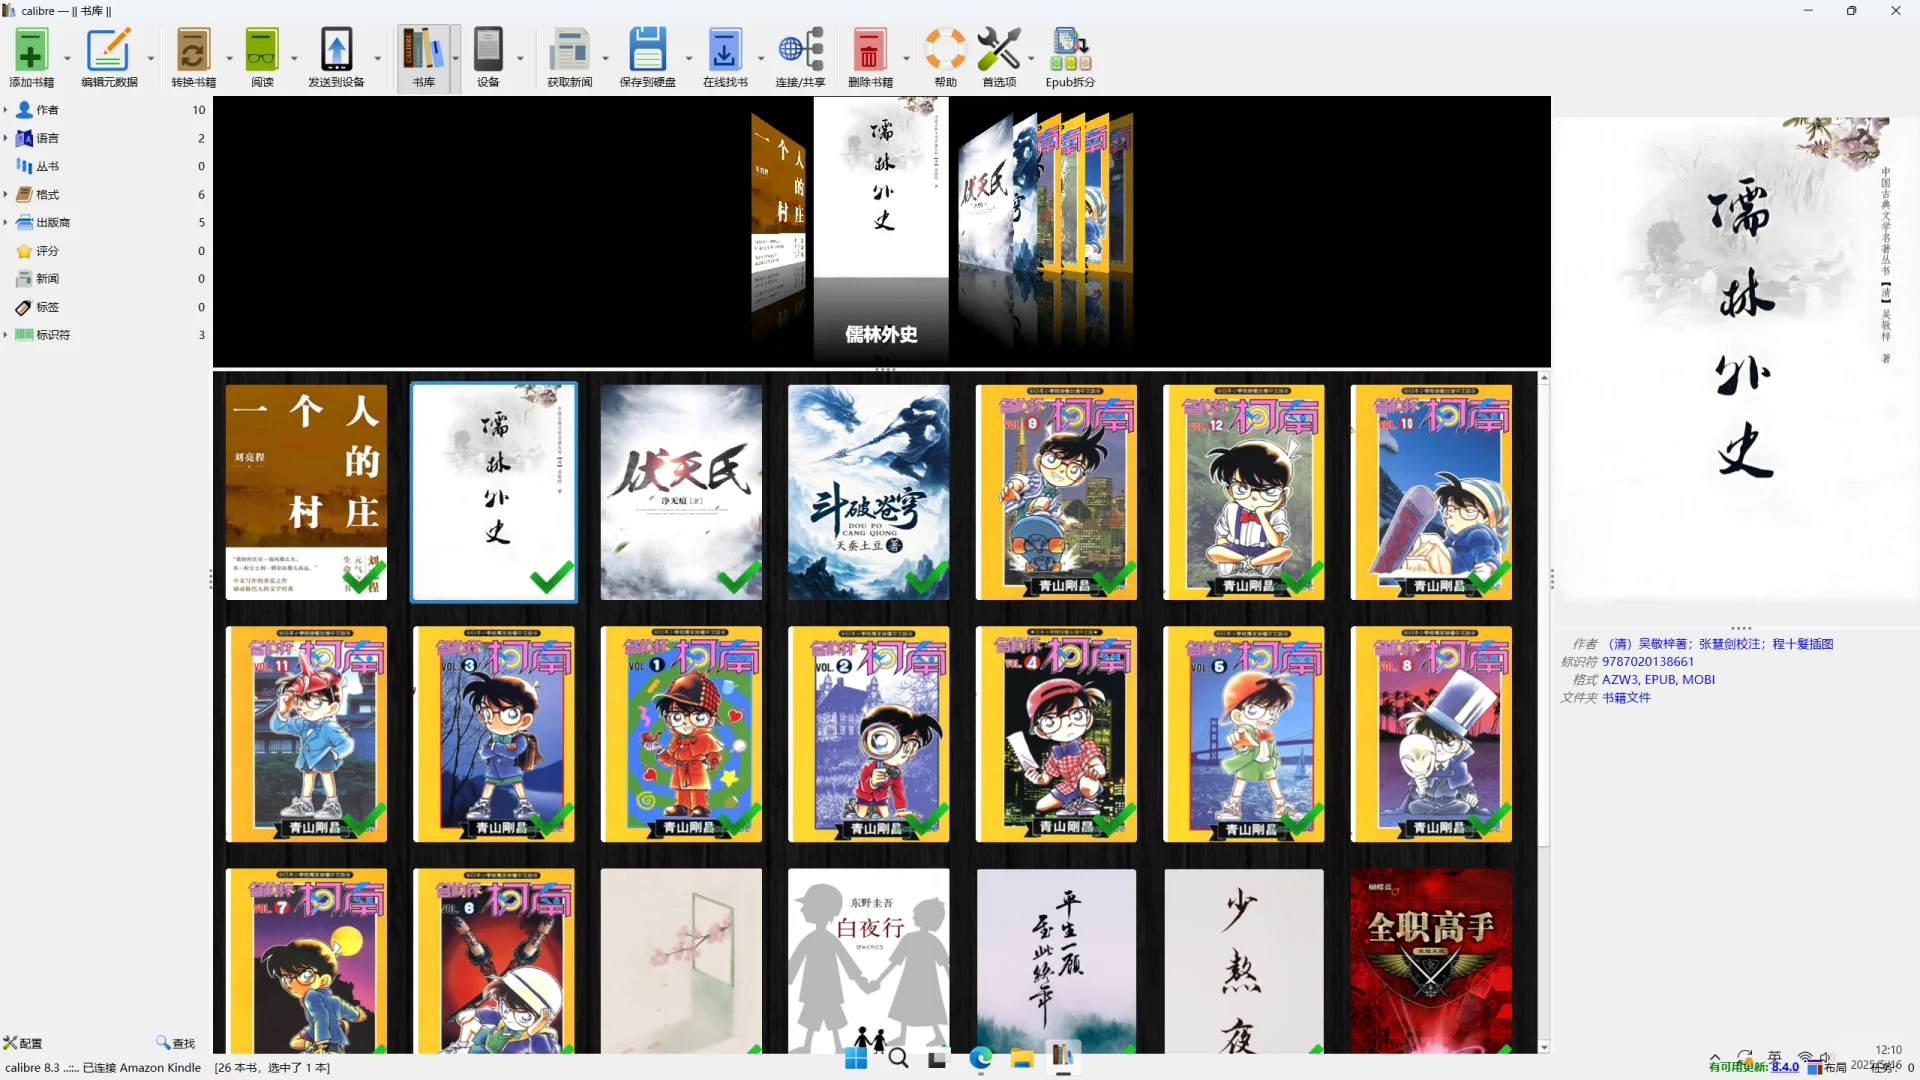The width and height of the screenshot is (1920, 1080).
Task: Select Conan VOL 1 cover
Action: (681, 734)
